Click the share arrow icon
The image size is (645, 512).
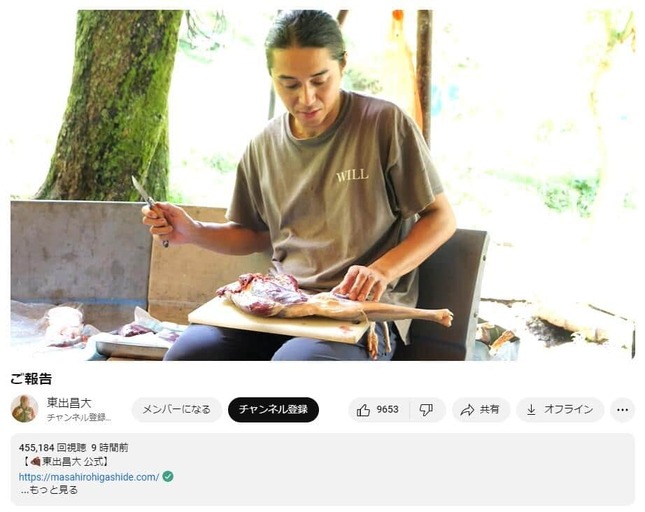[467, 410]
